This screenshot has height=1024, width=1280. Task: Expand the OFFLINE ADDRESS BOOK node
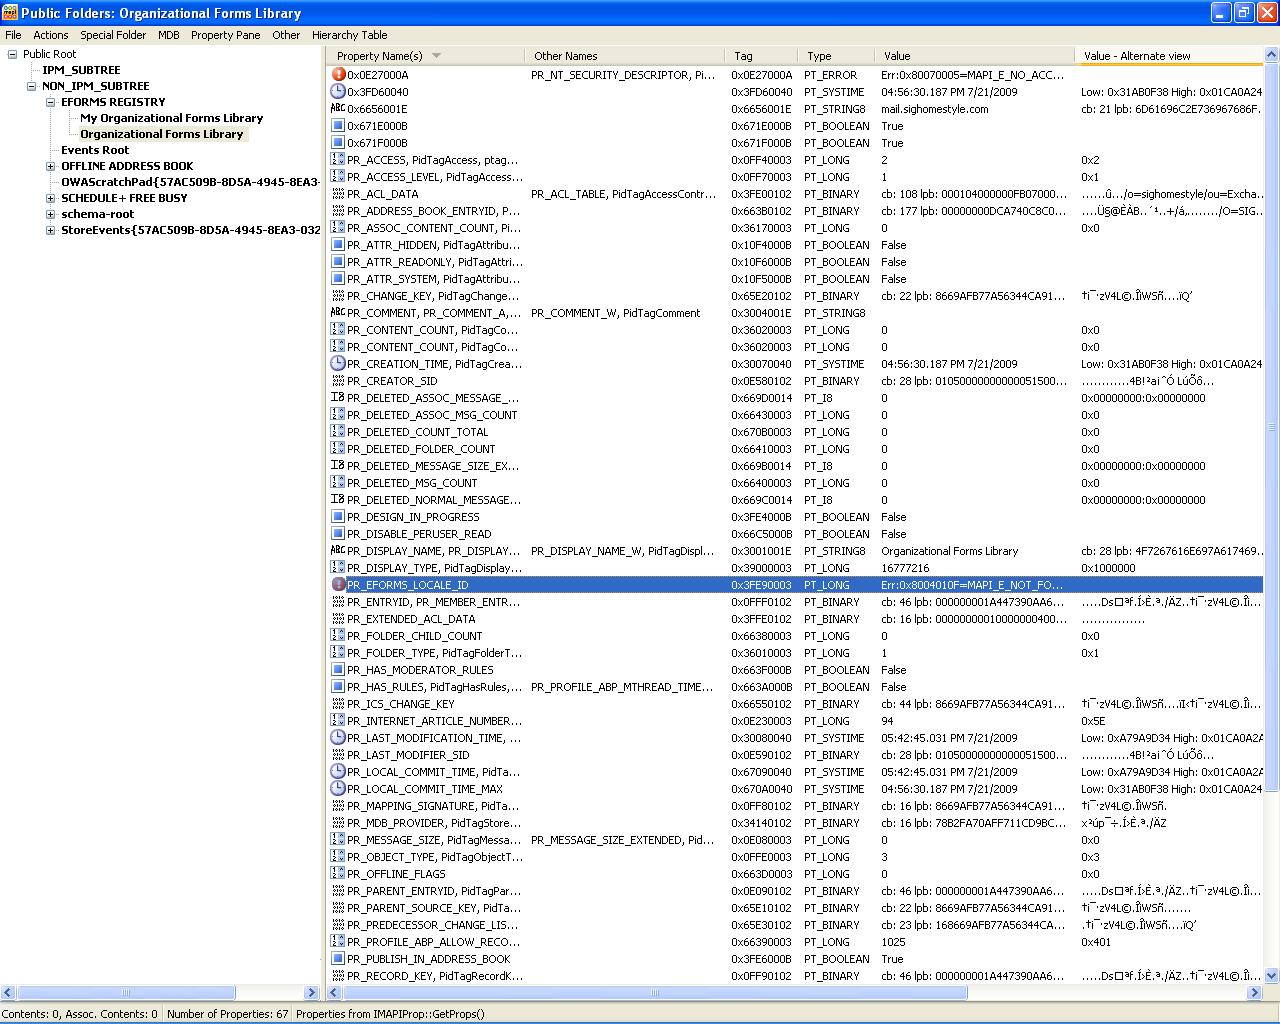[51, 166]
